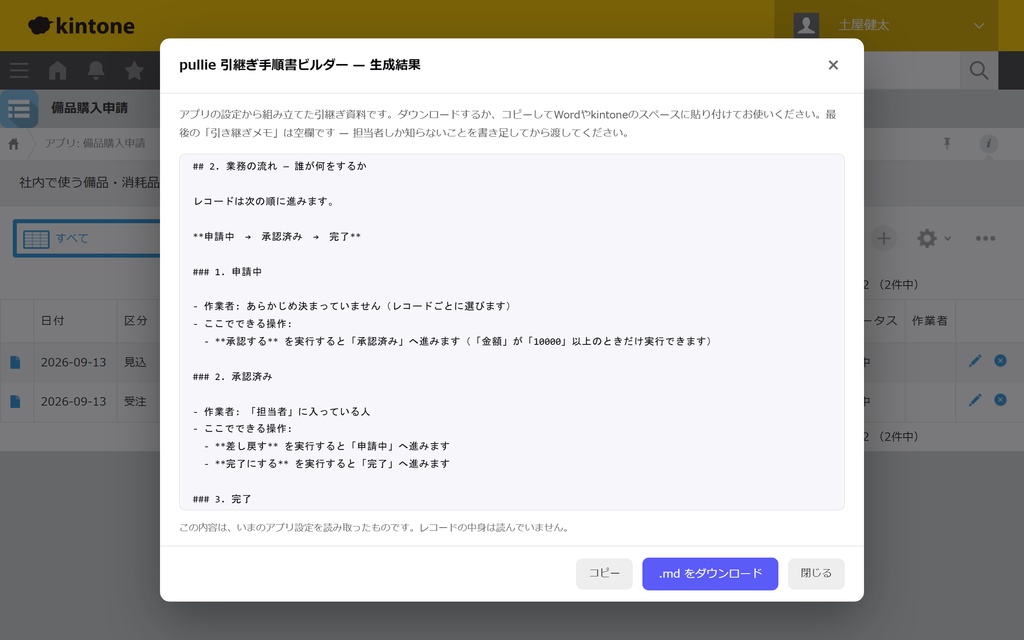Click the pin icon in the app bar
The image size is (1024, 640).
[x=947, y=143]
